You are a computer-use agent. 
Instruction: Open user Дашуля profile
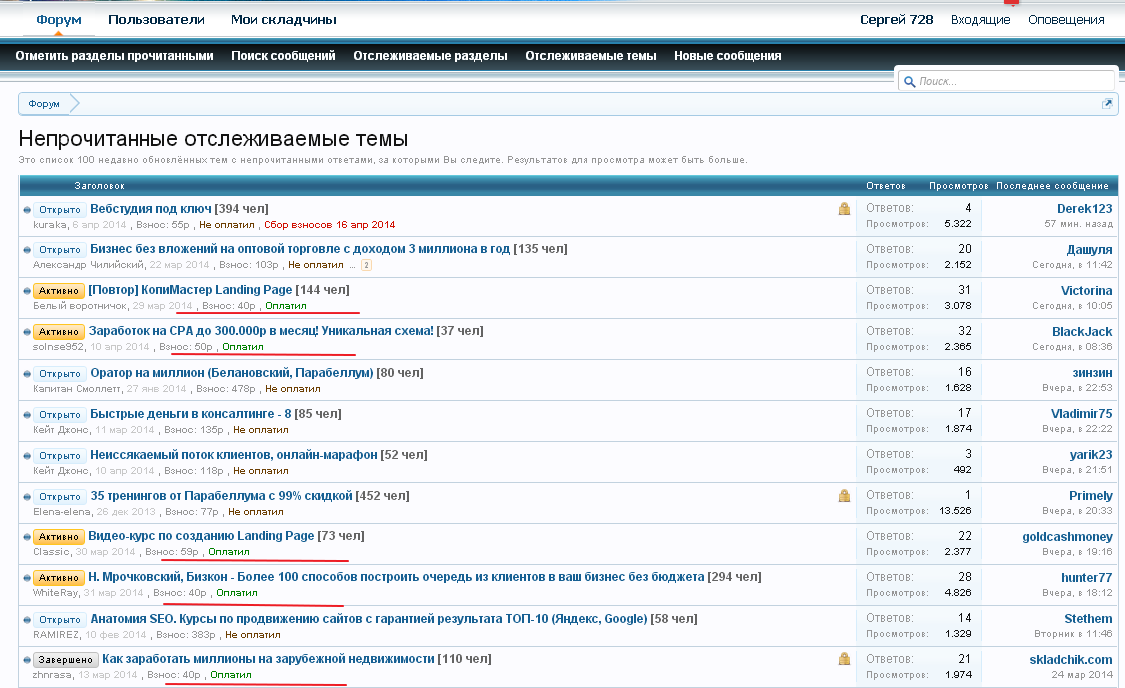(1089, 250)
